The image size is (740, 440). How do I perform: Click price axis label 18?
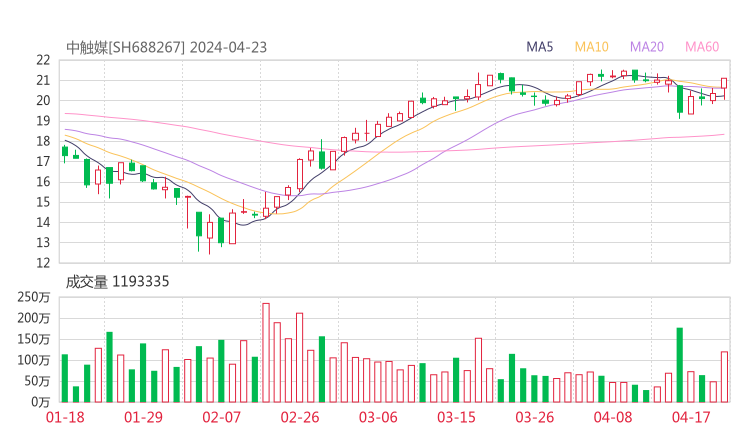coord(43,141)
